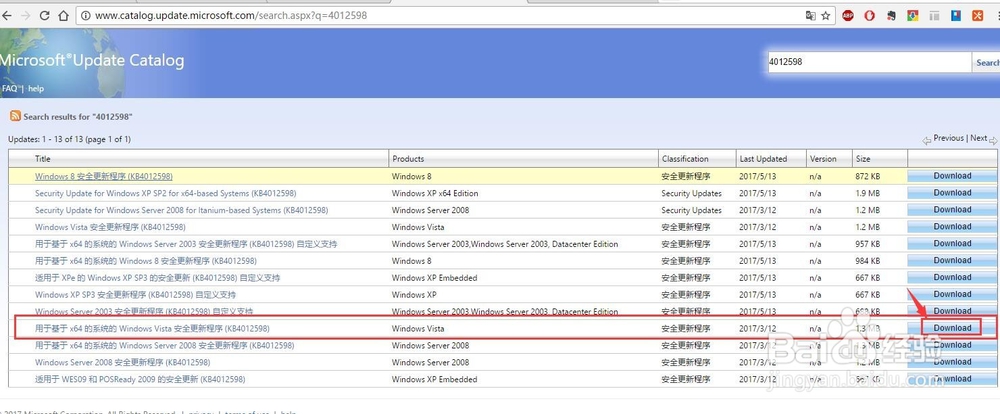Download the WES09 POSReady 2009 update
The image size is (1000, 414).
[952, 379]
